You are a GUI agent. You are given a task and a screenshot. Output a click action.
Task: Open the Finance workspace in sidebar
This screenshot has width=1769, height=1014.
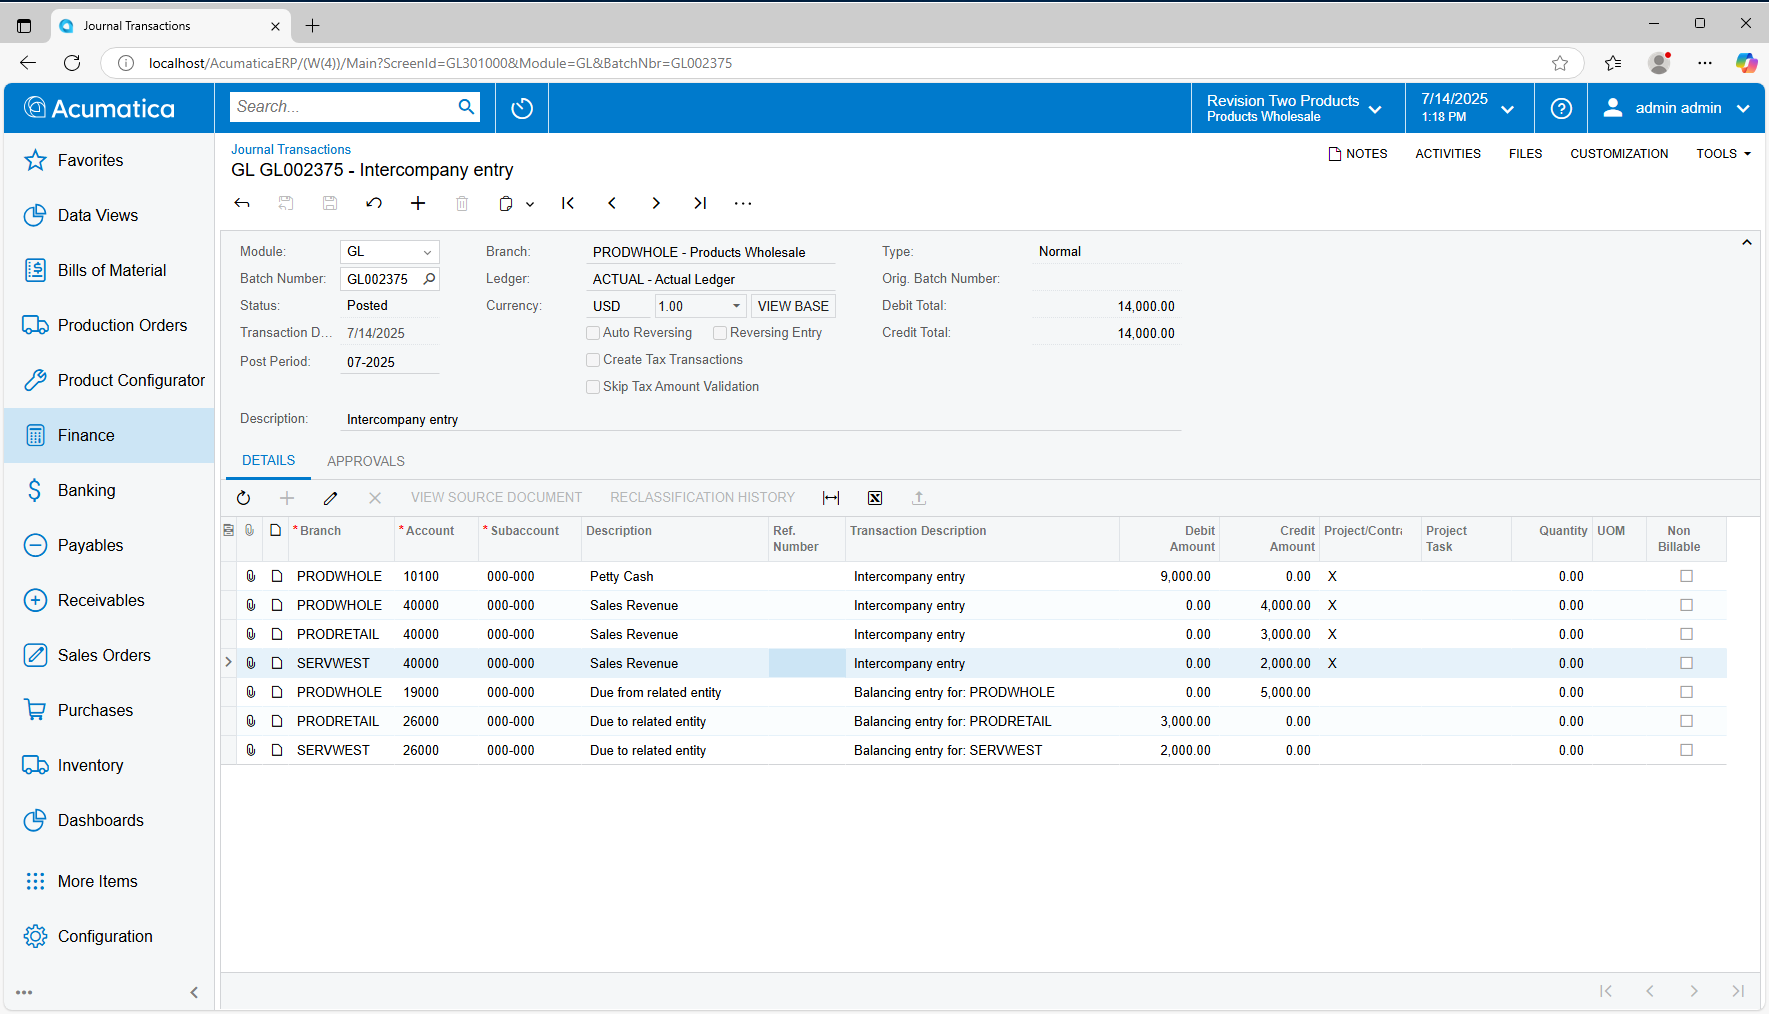[x=109, y=435]
